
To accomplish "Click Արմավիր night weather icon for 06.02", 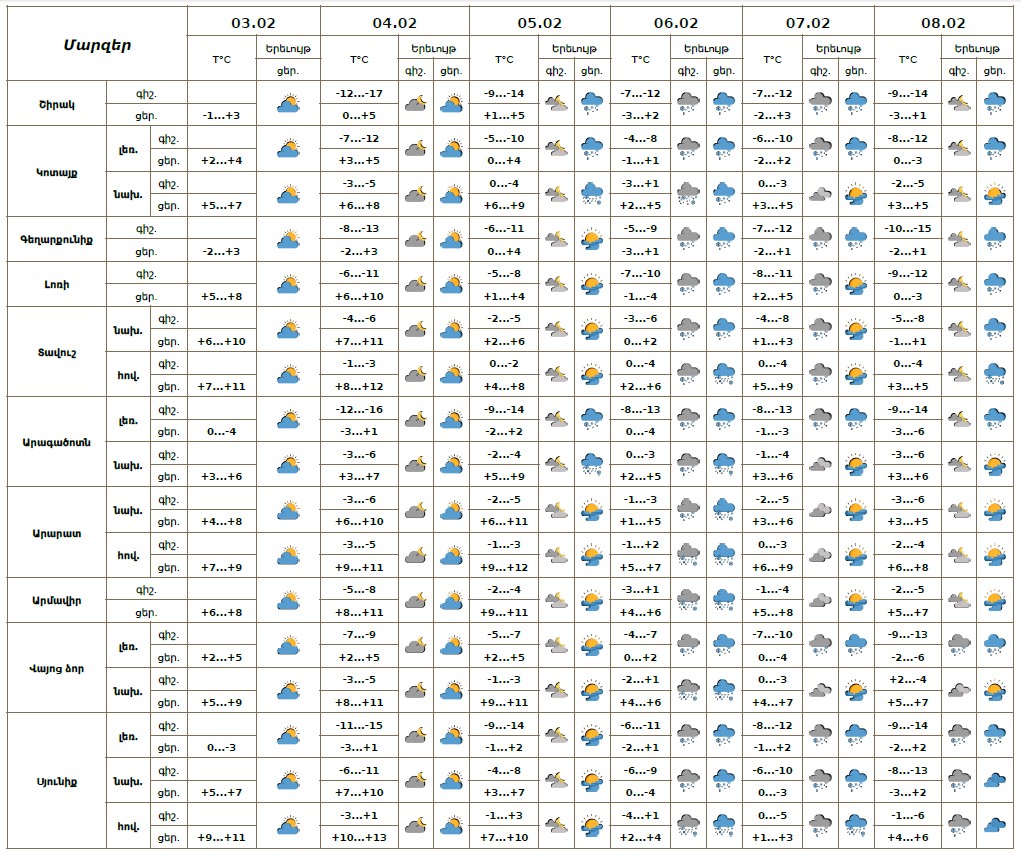I will (x=688, y=601).
